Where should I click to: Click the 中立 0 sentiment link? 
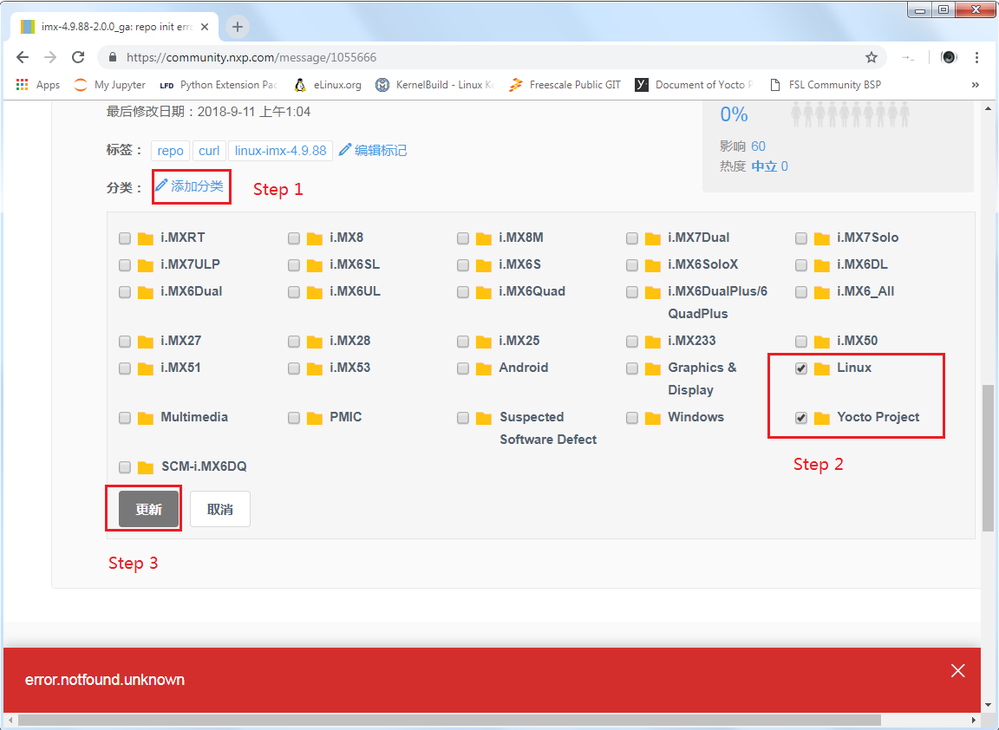click(770, 166)
